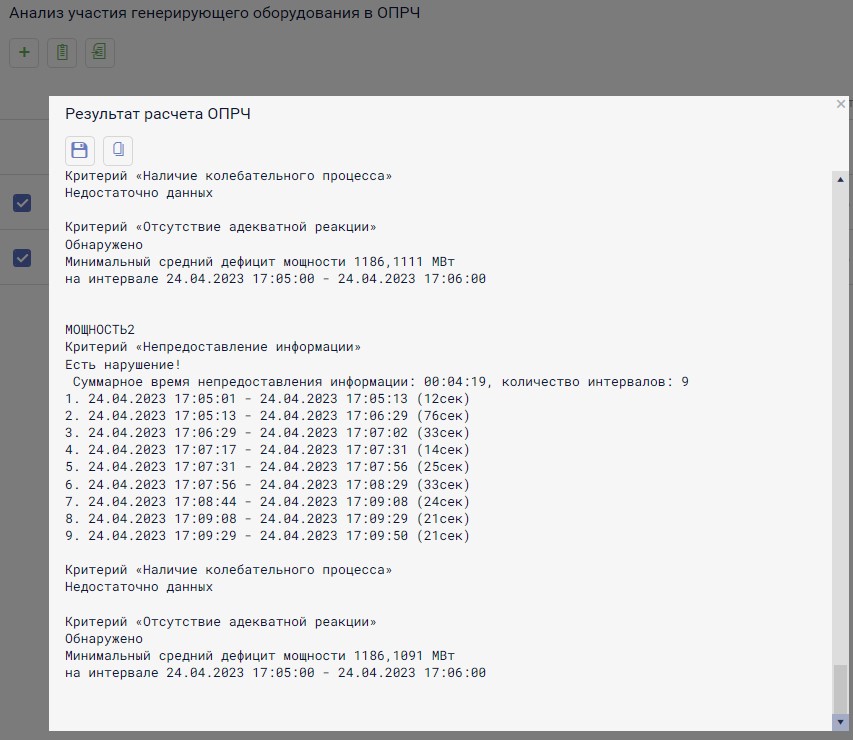The image size is (853, 740).
Task: Click the scrollbar track above the thumb
Action: pos(840,400)
